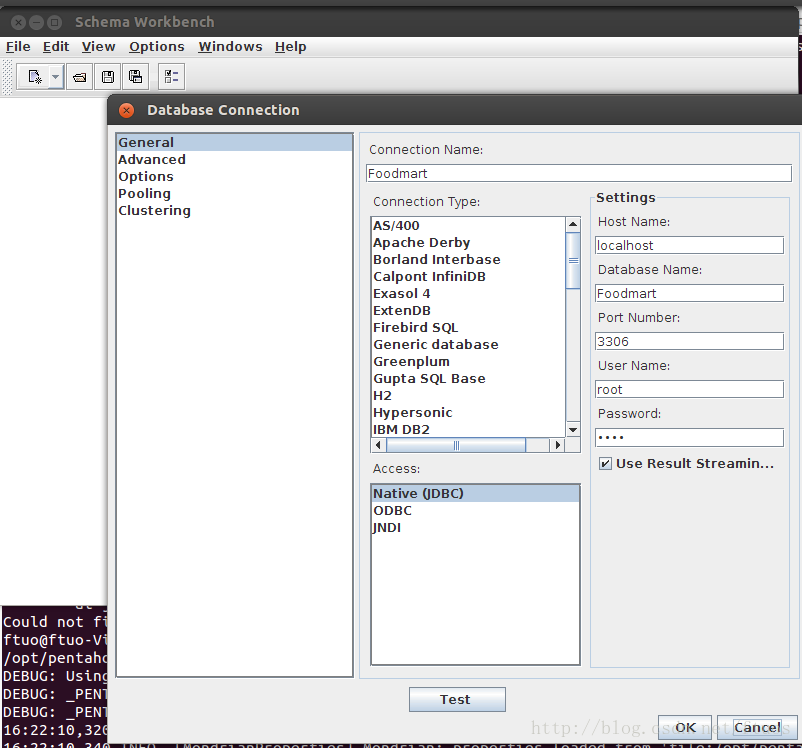
Task: Select Greenplum connection type
Action: click(468, 361)
